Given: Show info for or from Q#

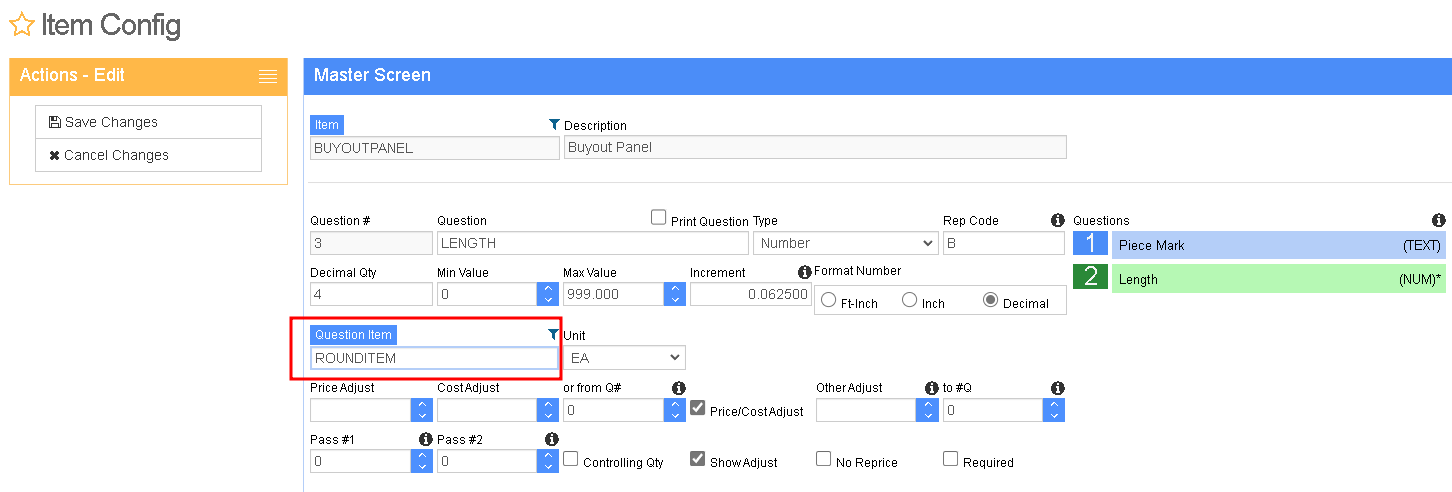Looking at the screenshot, I should 678,387.
